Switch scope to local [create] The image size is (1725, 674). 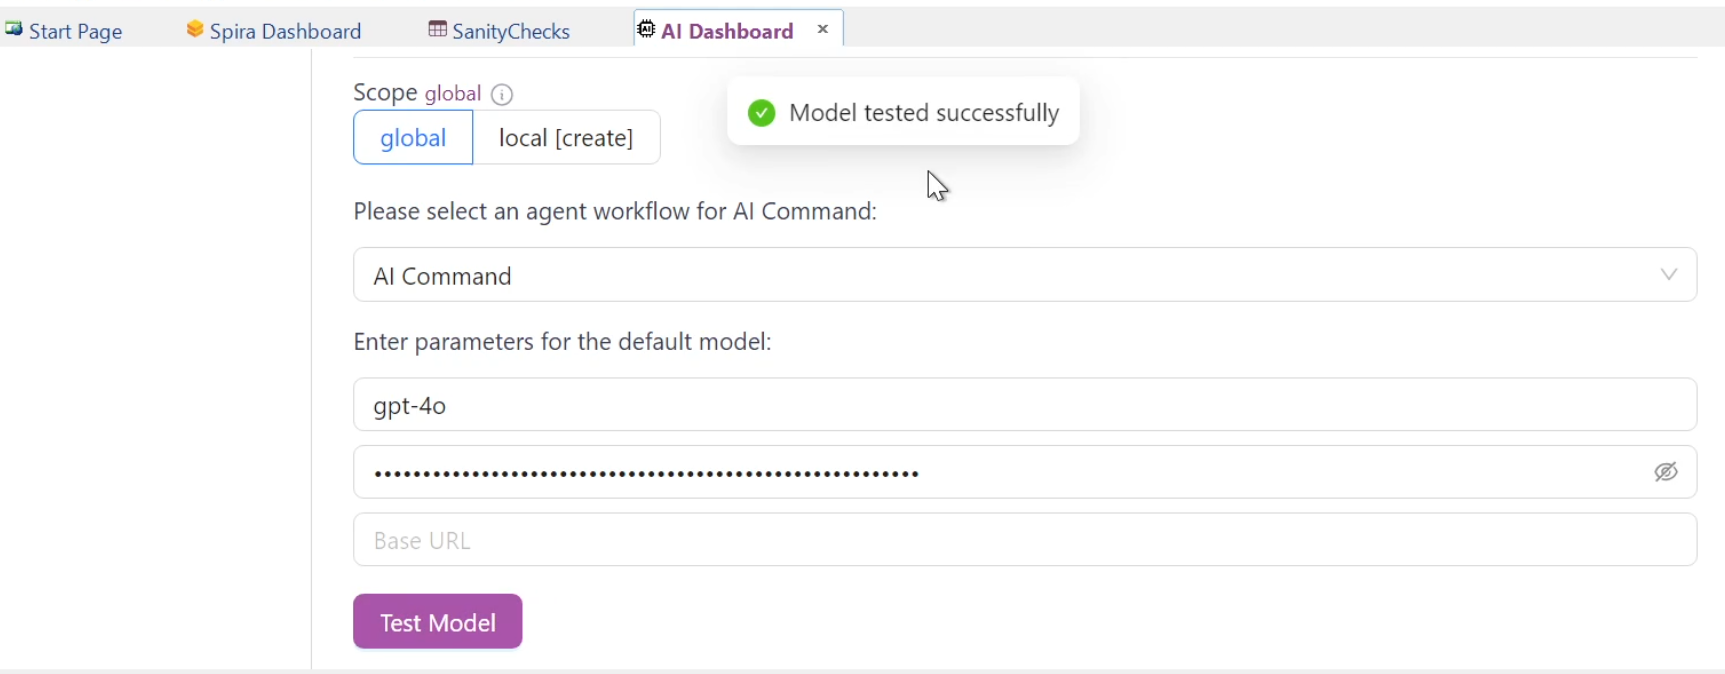click(x=566, y=138)
